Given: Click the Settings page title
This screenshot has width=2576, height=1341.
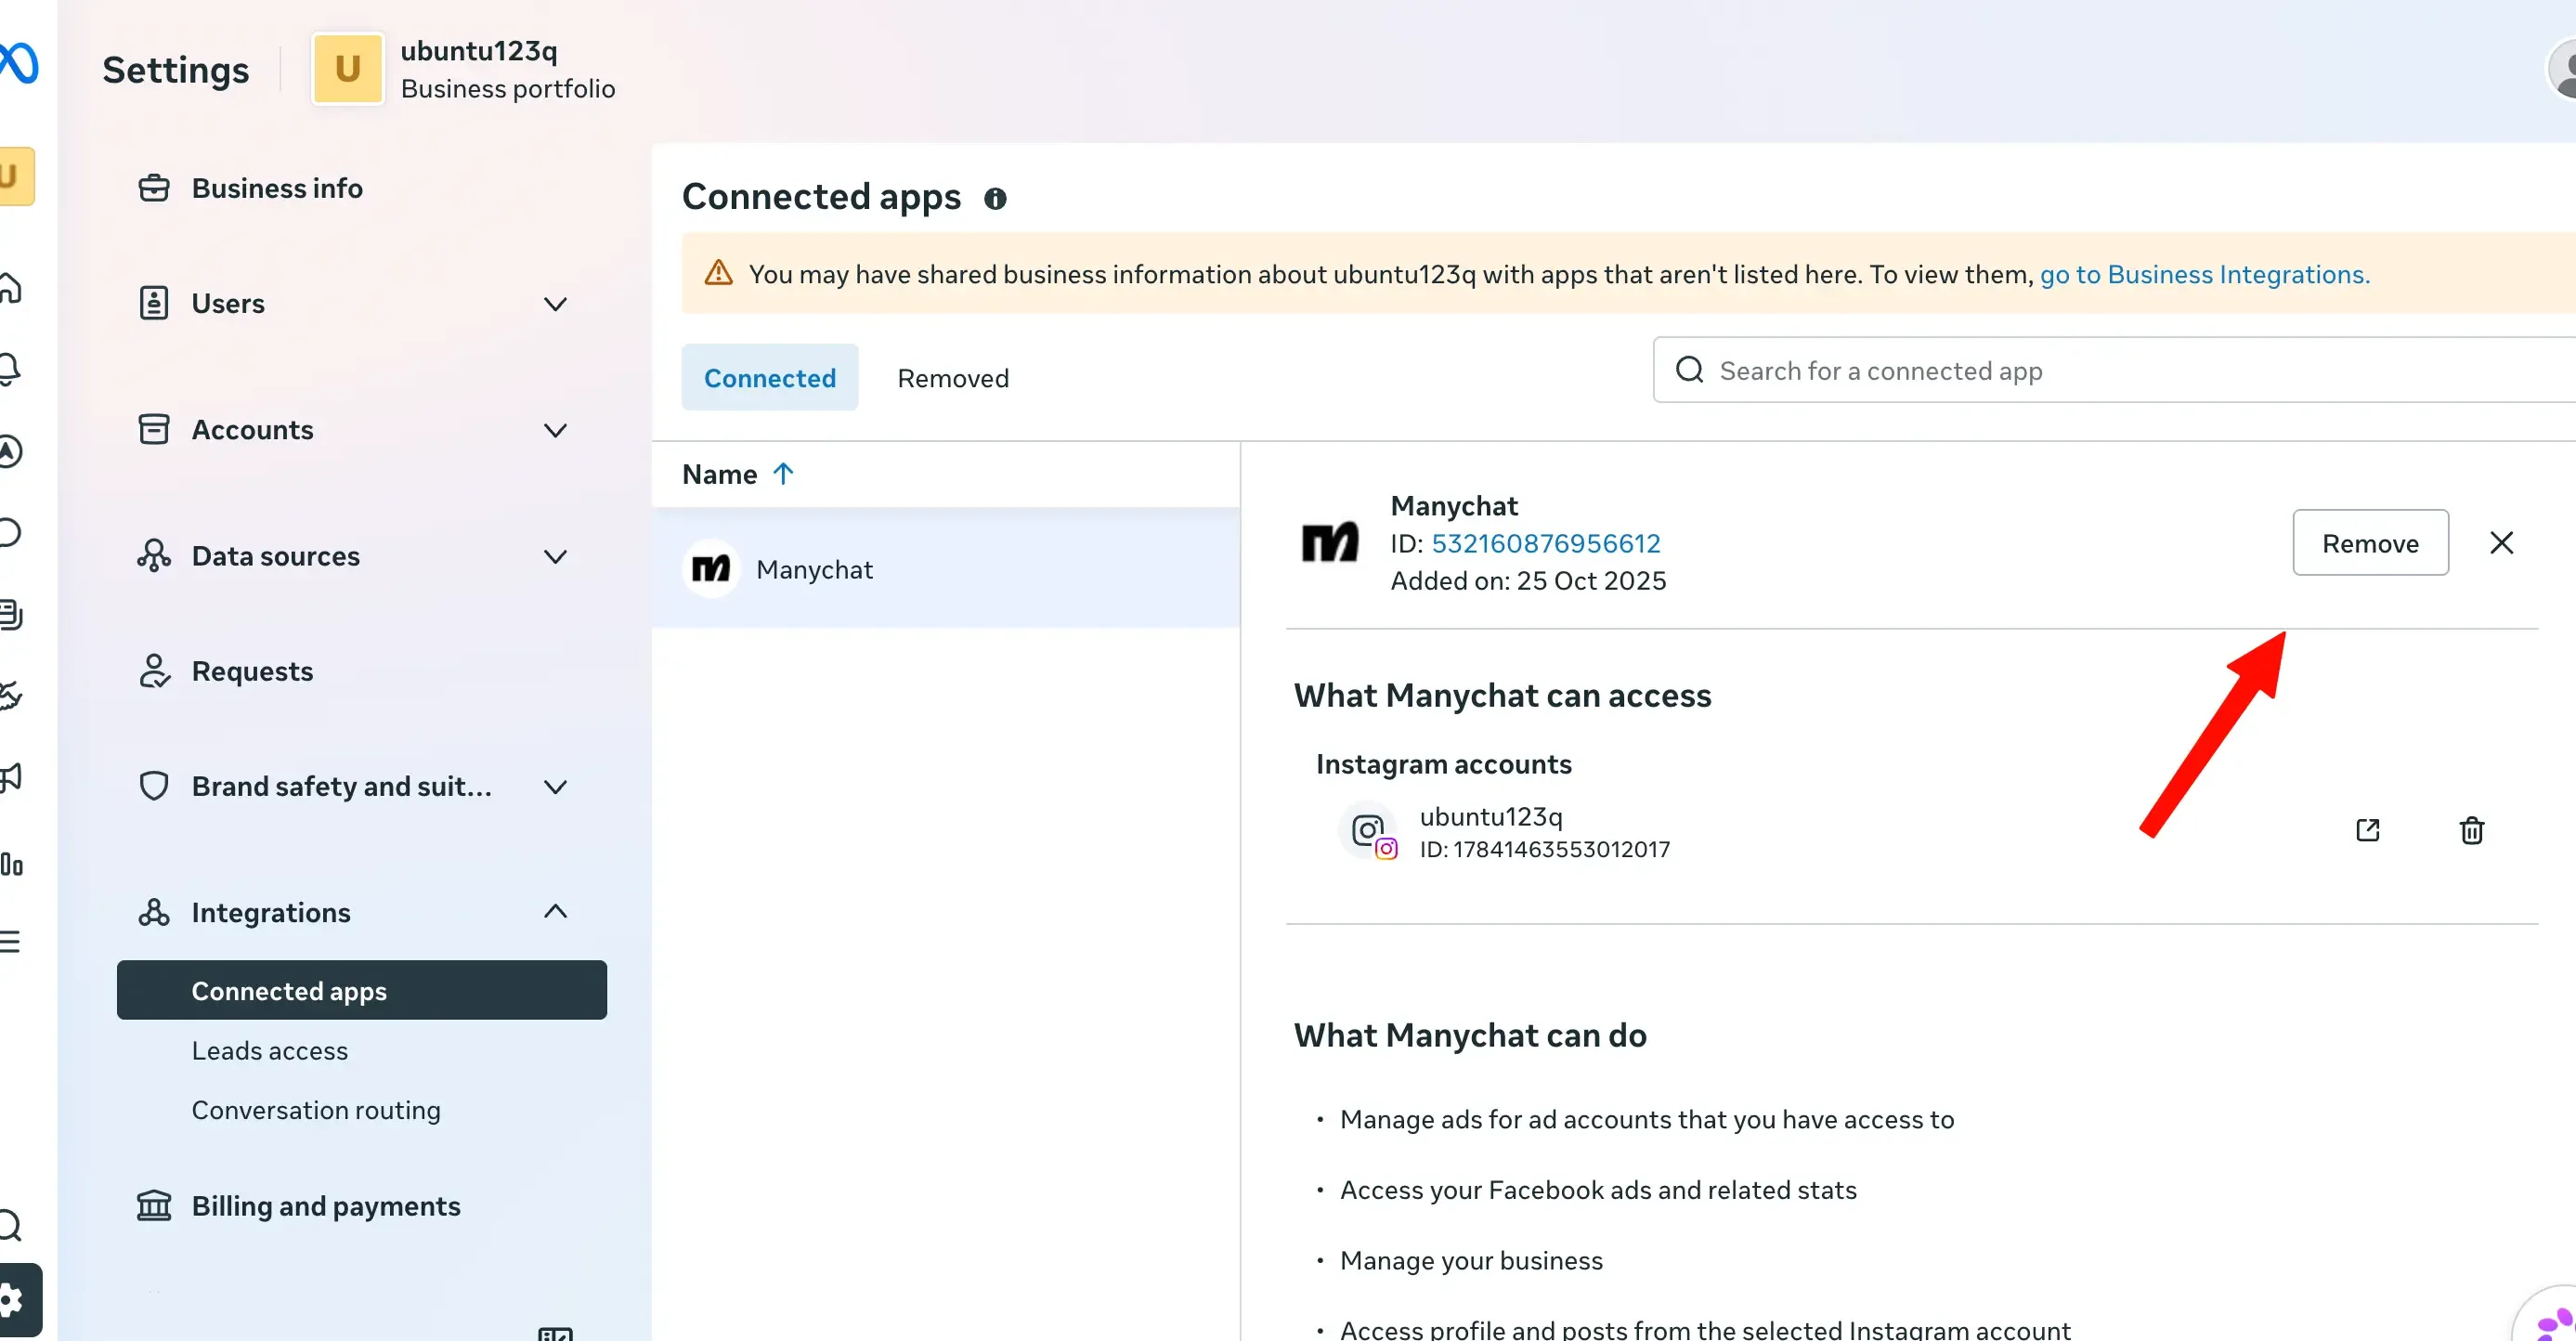Looking at the screenshot, I should 175,69.
